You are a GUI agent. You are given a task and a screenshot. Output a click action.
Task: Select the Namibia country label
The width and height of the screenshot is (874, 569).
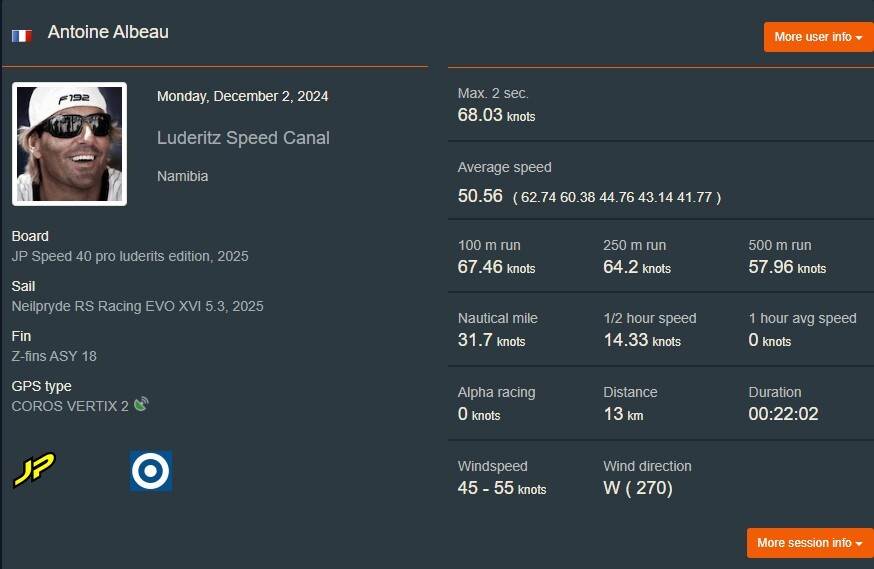[x=183, y=176]
